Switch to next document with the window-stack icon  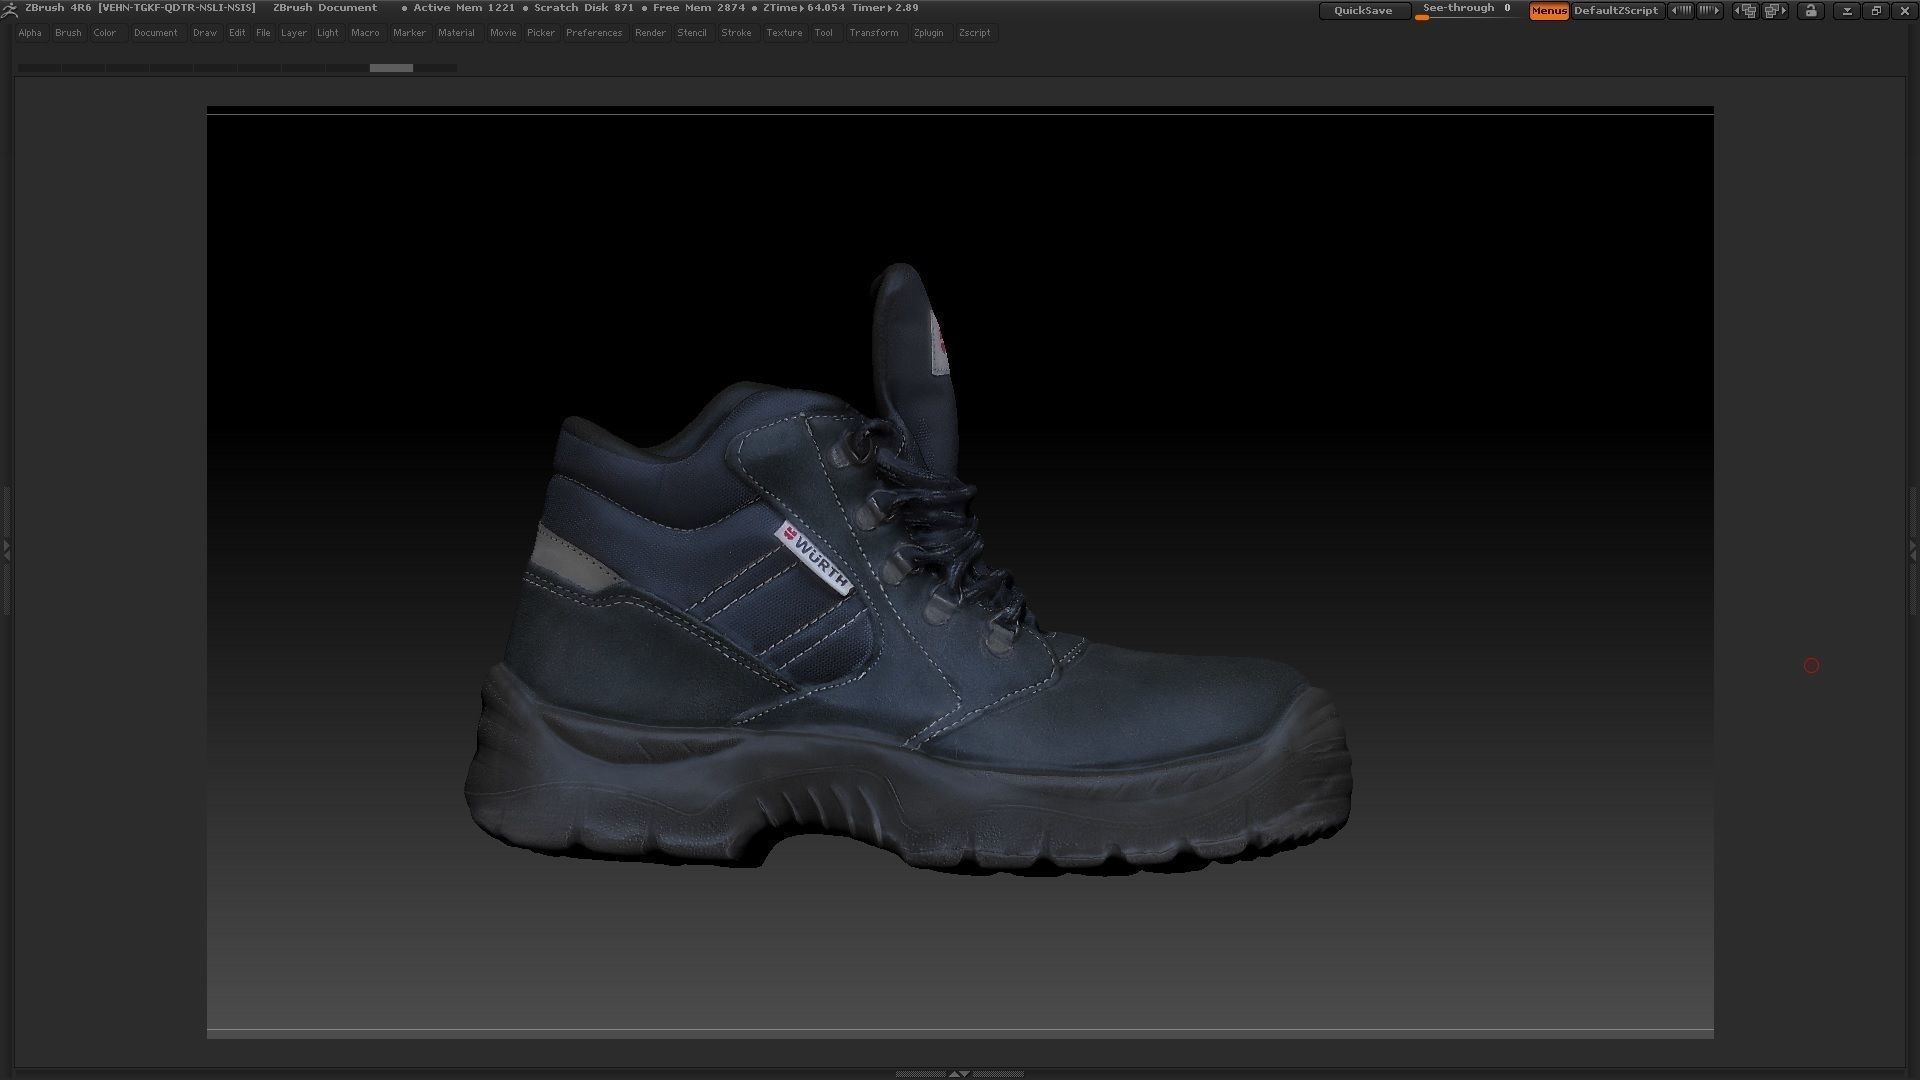point(1776,11)
